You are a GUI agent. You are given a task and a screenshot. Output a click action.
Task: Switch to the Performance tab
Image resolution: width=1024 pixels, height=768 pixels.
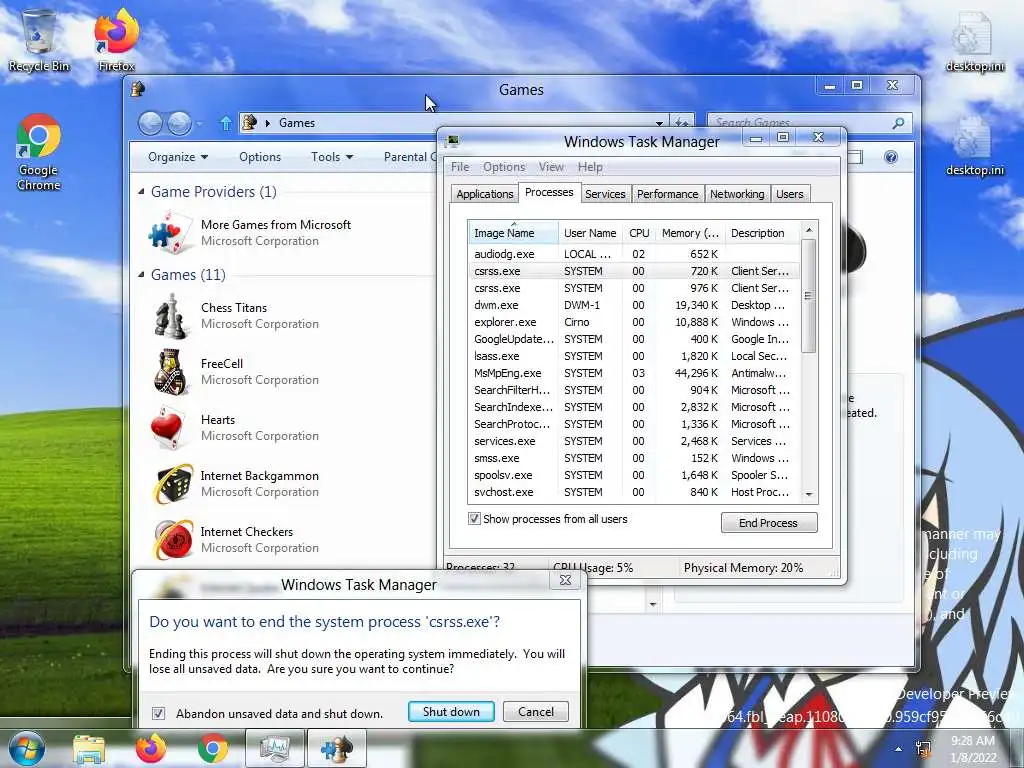click(667, 194)
